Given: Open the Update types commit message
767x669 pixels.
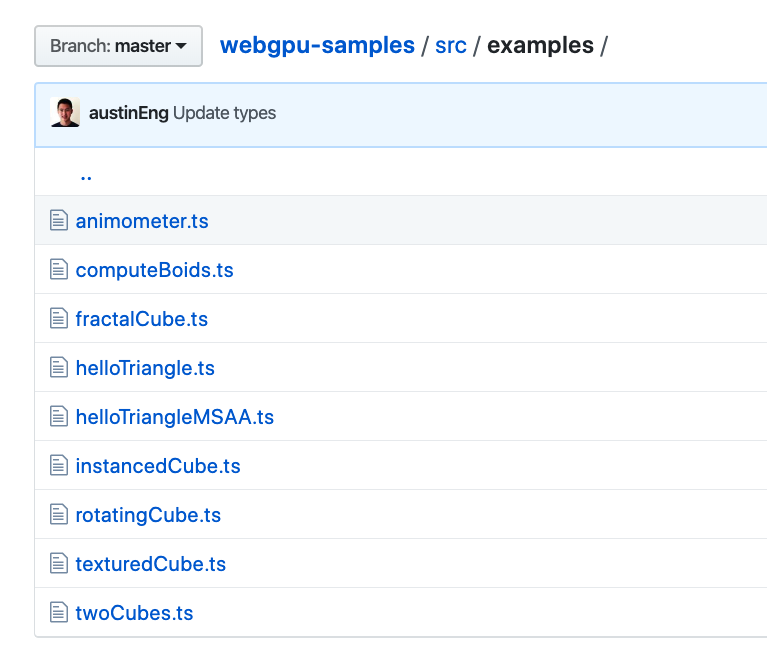Looking at the screenshot, I should point(225,113).
